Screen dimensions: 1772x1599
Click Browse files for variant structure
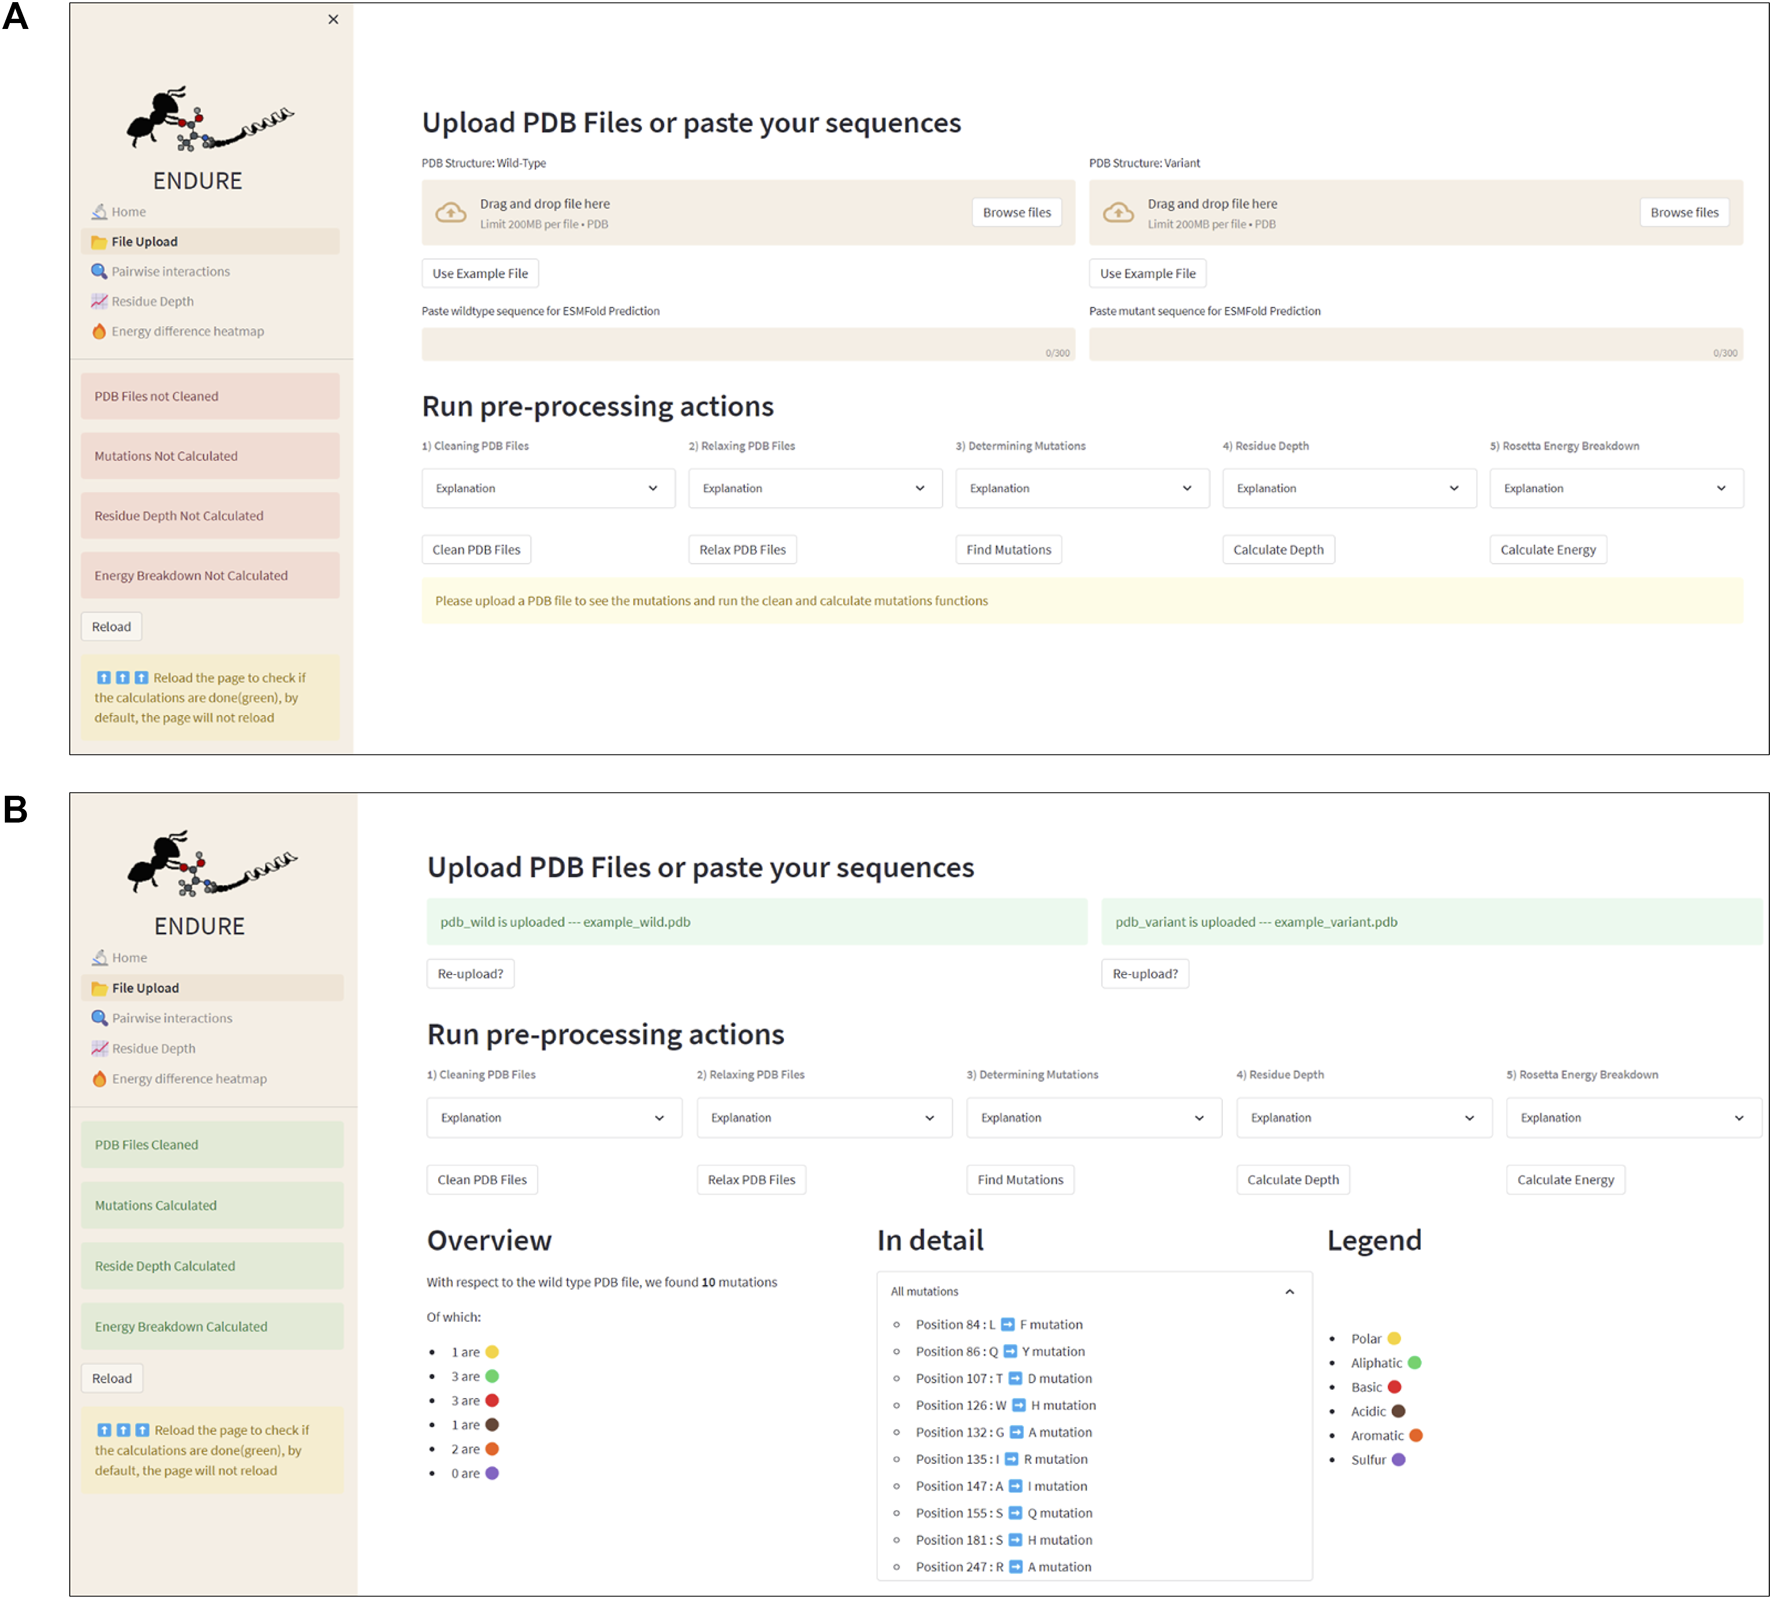pyautogui.click(x=1684, y=213)
